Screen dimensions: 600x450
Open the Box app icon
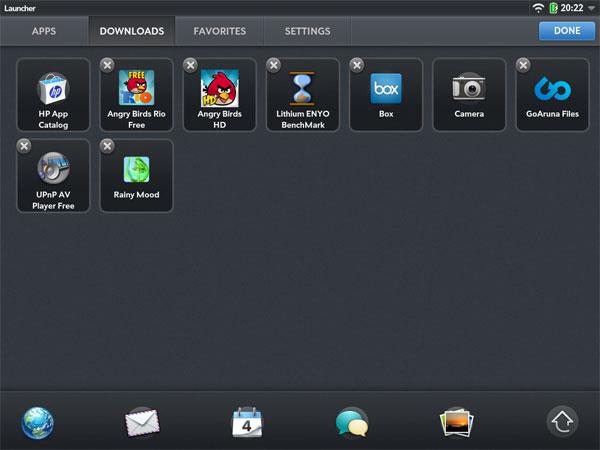386,88
